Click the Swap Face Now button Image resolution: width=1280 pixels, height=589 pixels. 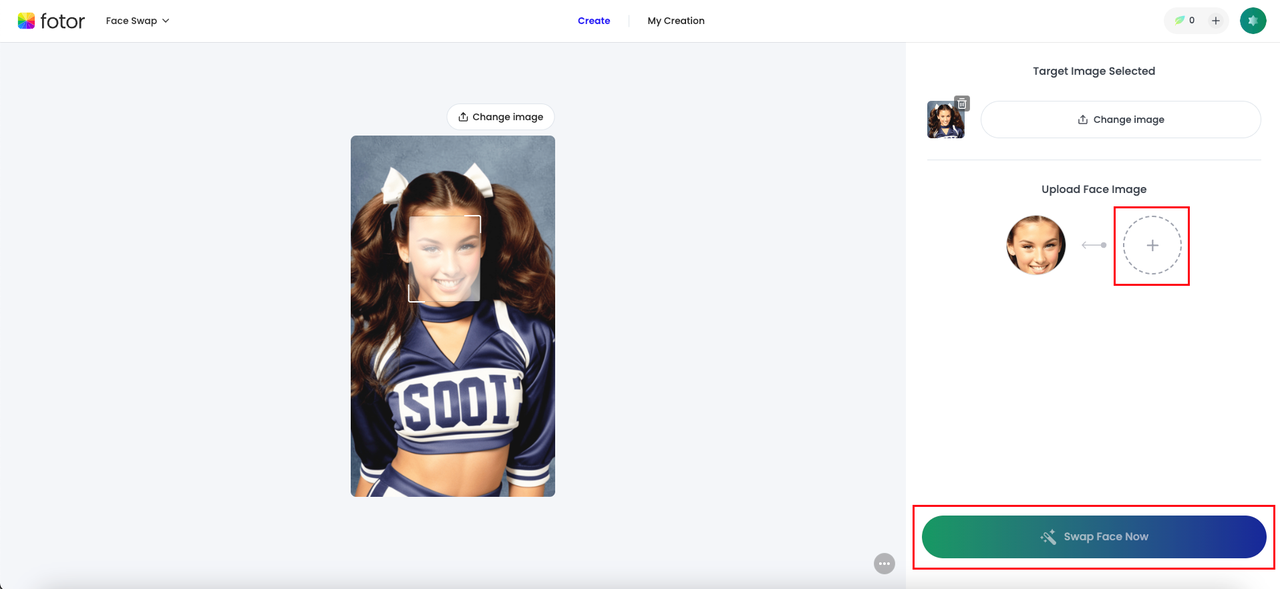pos(1094,537)
